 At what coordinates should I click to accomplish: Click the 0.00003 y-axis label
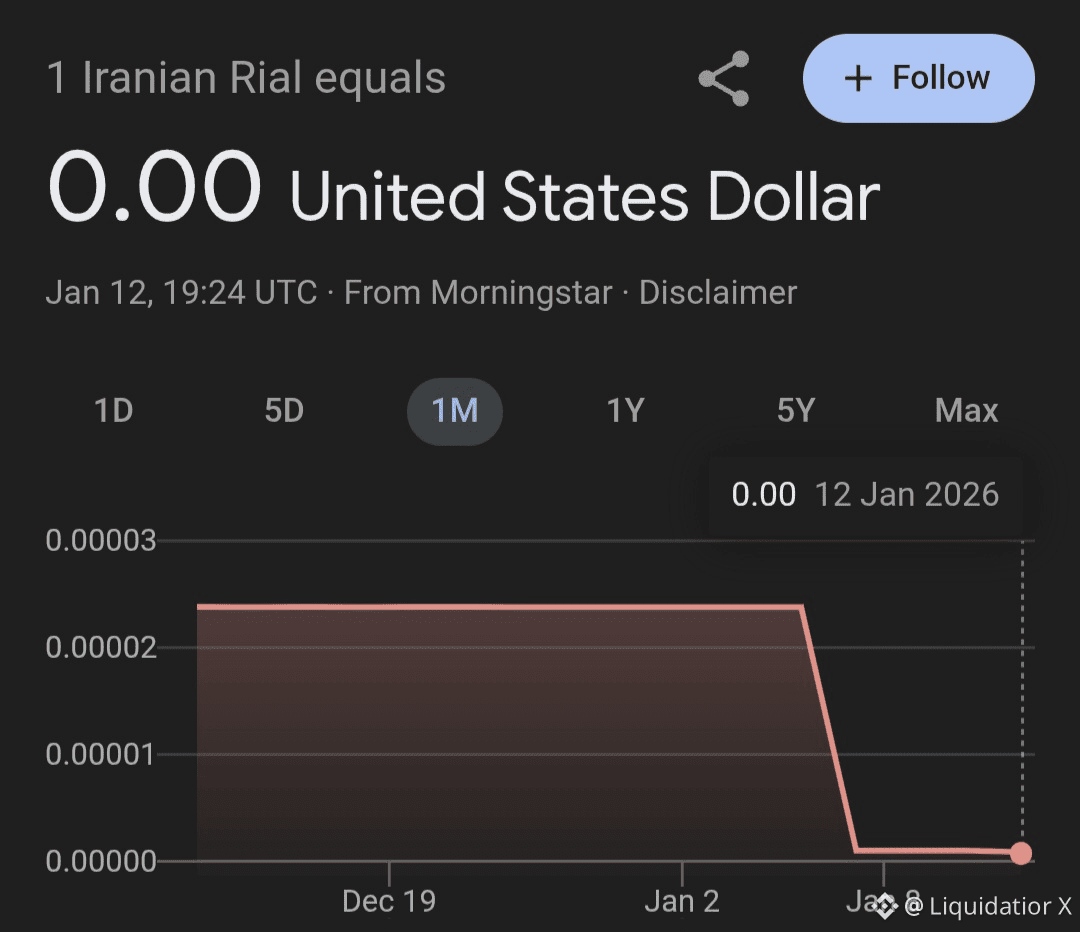[x=101, y=541]
